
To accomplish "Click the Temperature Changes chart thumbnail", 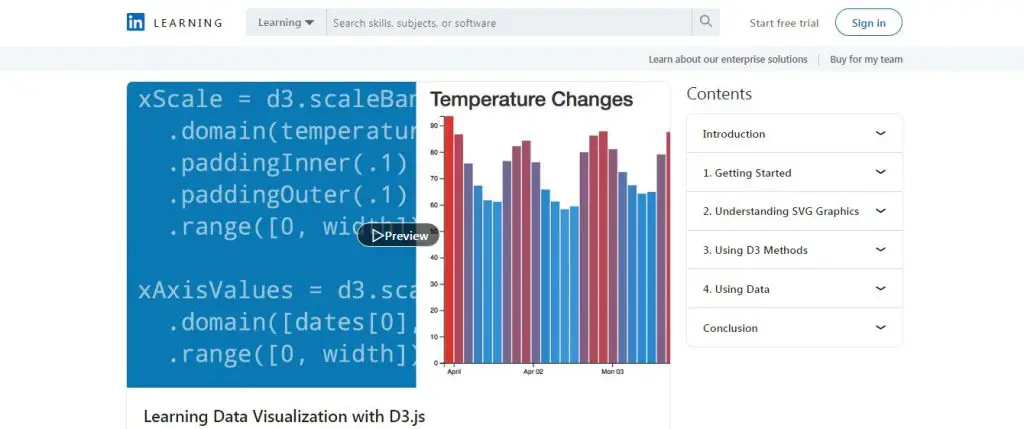I will 543,235.
